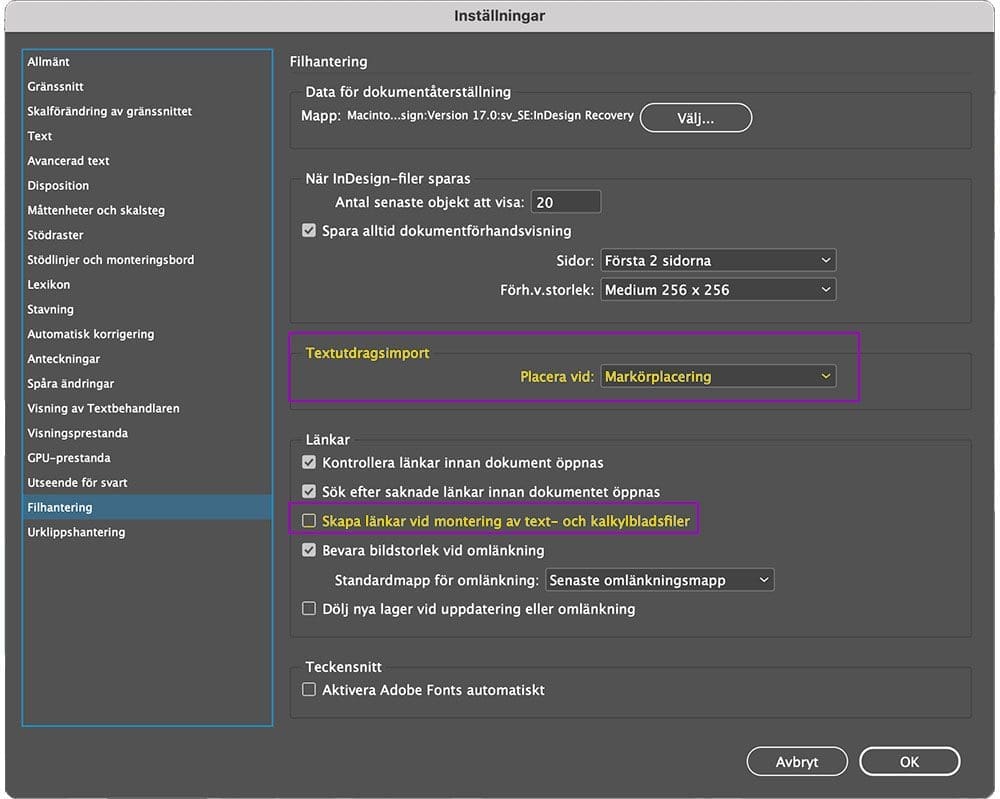Enable Aktivera Adobe Fonts automatiskt
1000x799 pixels.
(x=309, y=689)
